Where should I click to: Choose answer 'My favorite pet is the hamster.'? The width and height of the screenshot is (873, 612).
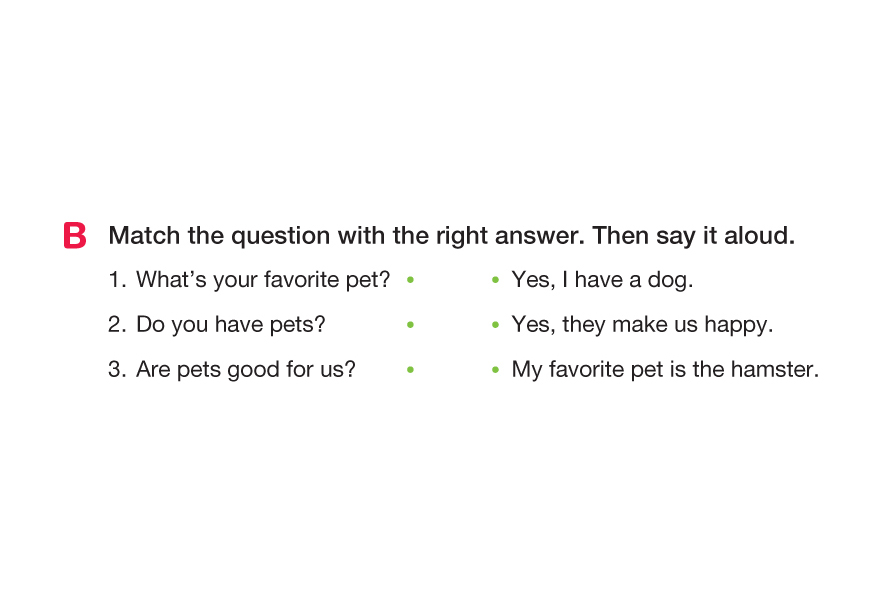coord(665,369)
